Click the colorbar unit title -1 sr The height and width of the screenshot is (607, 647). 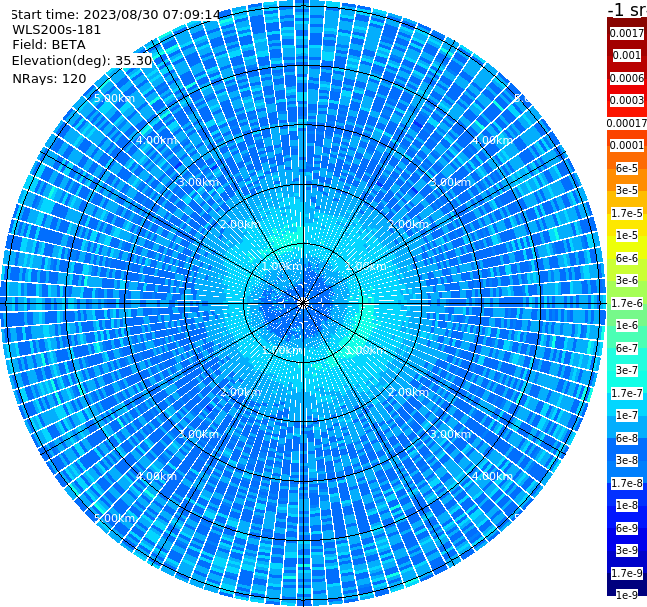(627, 10)
